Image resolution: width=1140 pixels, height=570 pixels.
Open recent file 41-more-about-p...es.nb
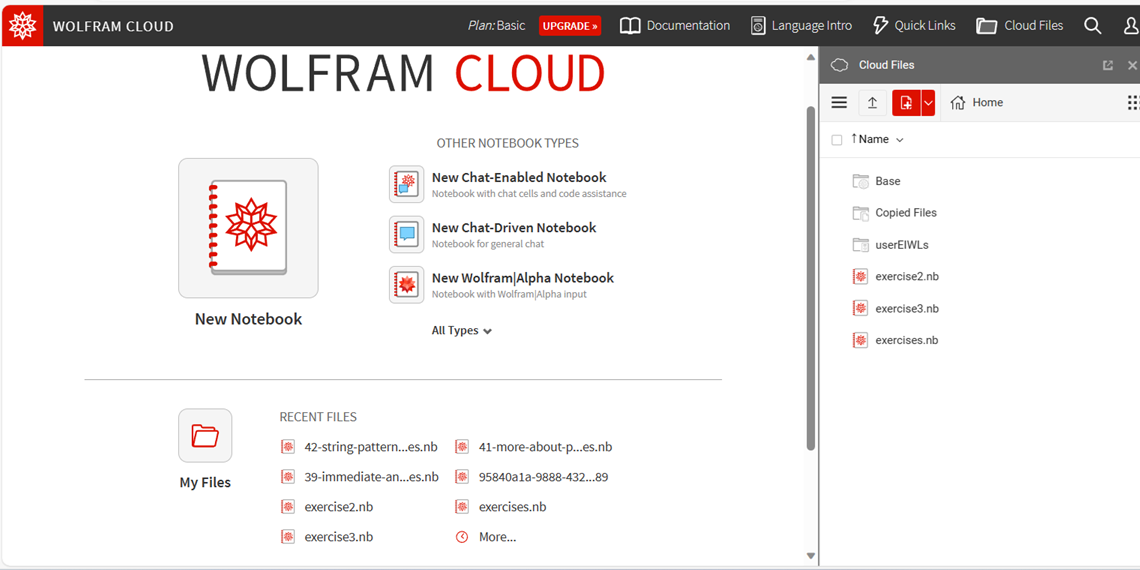(545, 447)
